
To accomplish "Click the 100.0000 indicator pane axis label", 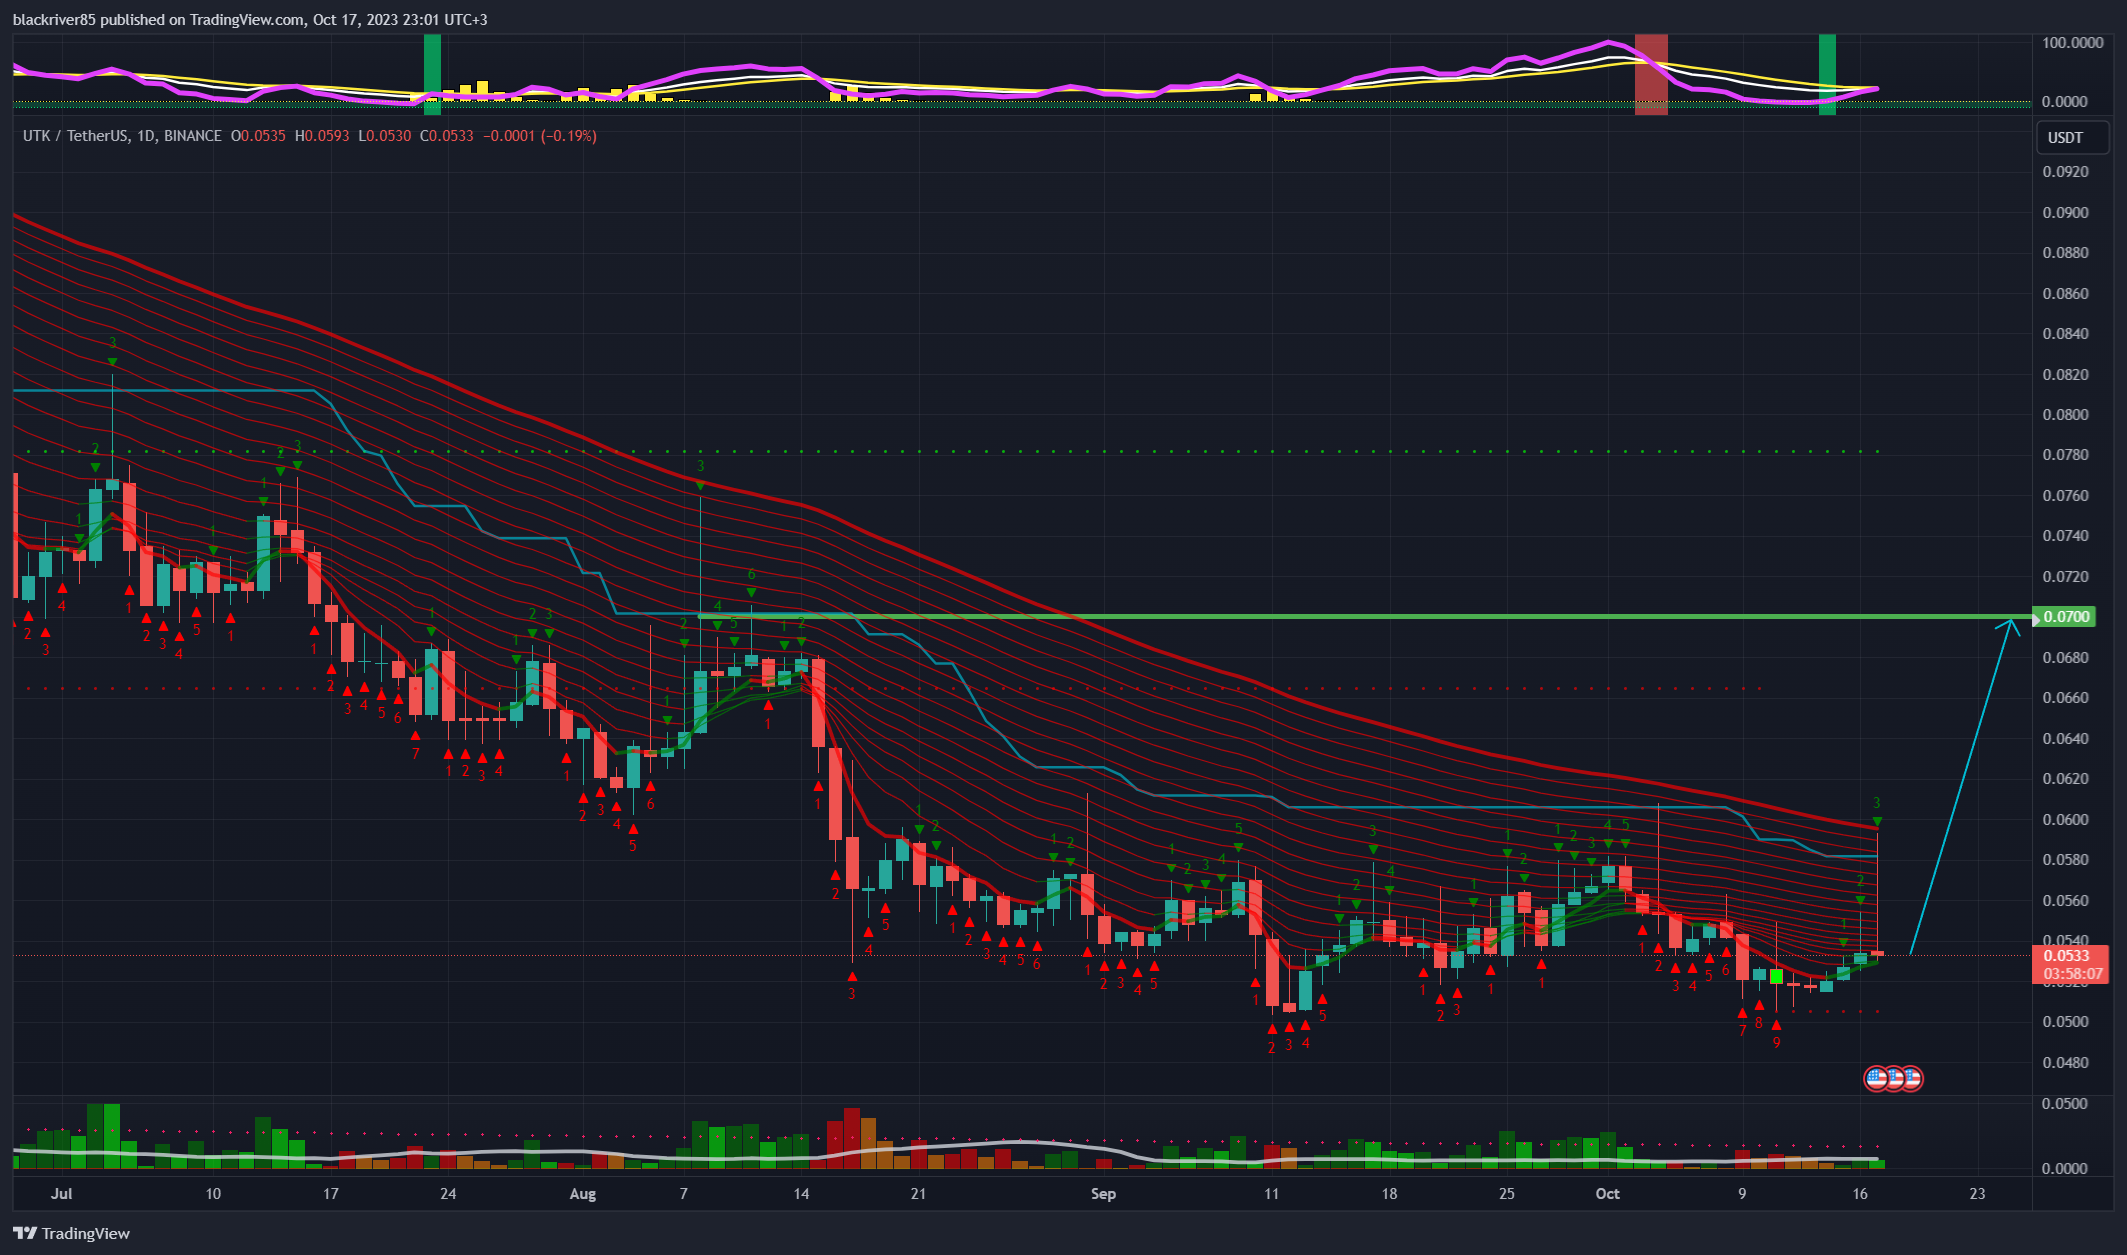I will pos(2072,42).
